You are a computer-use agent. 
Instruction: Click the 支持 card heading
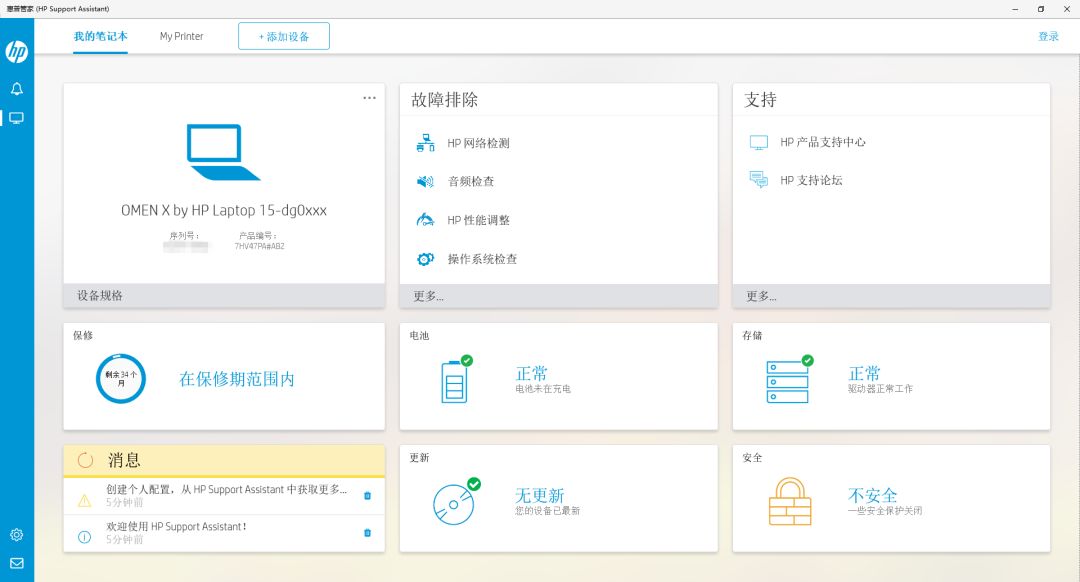point(760,100)
